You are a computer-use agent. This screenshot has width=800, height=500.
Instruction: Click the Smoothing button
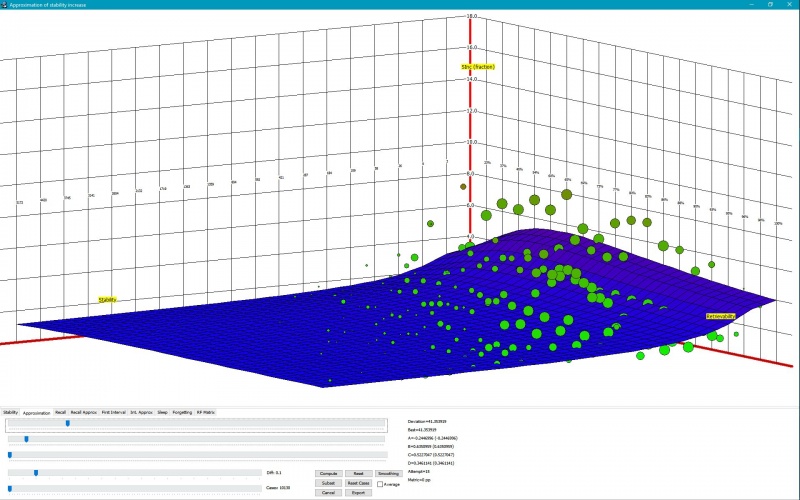pos(389,473)
